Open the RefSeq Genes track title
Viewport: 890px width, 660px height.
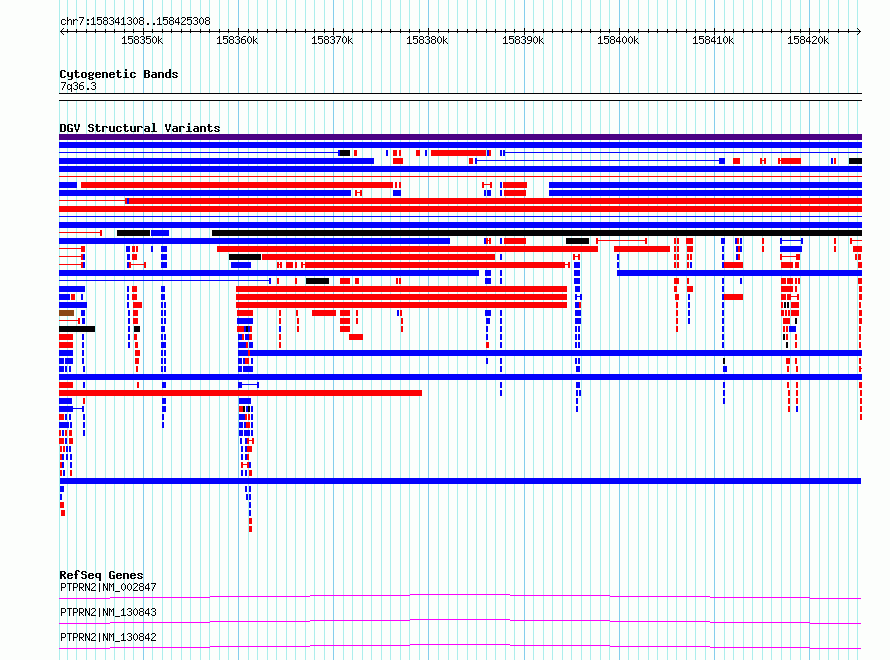coord(102,575)
